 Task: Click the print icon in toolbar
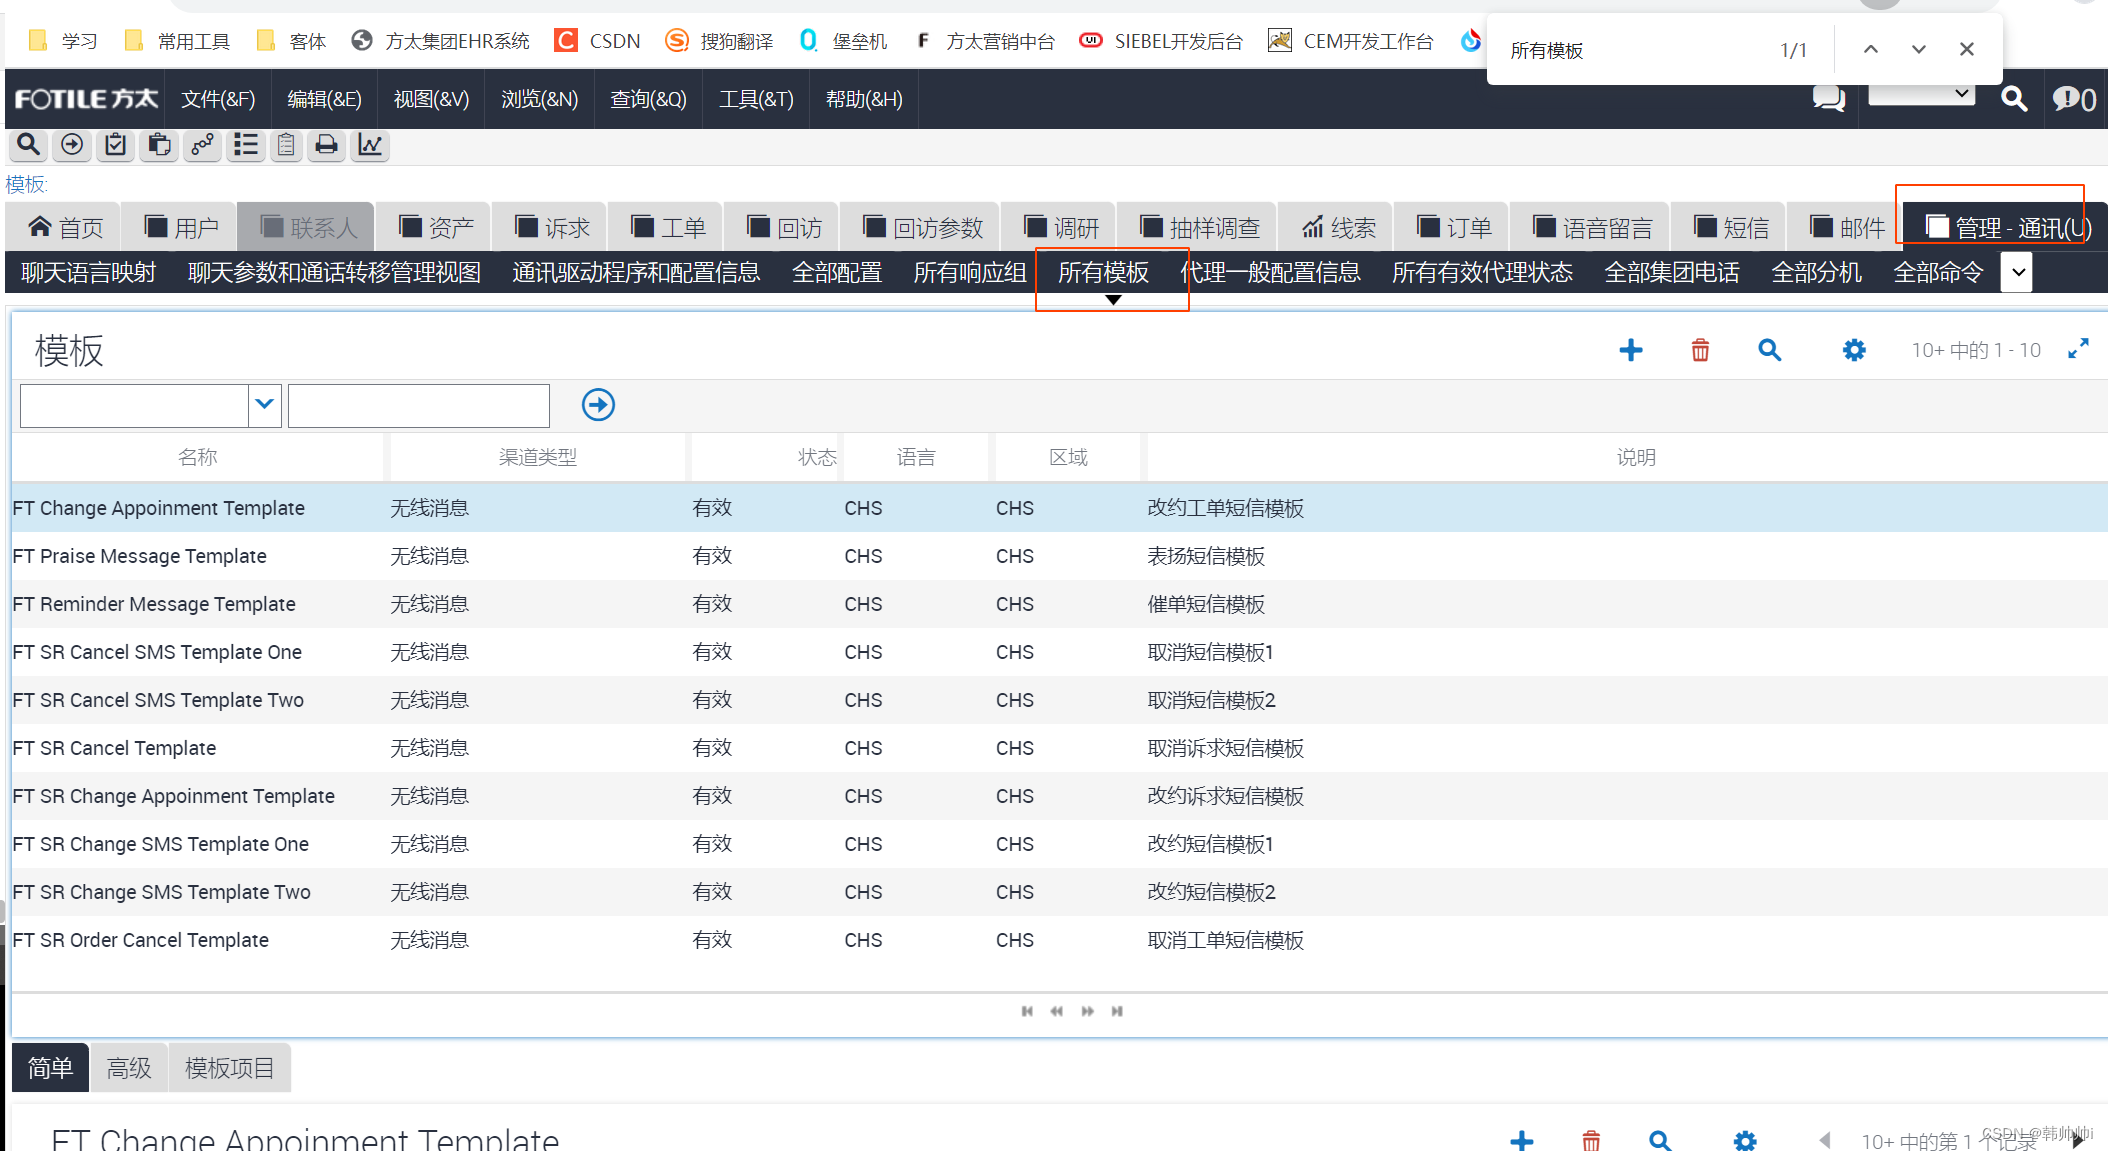point(326,146)
